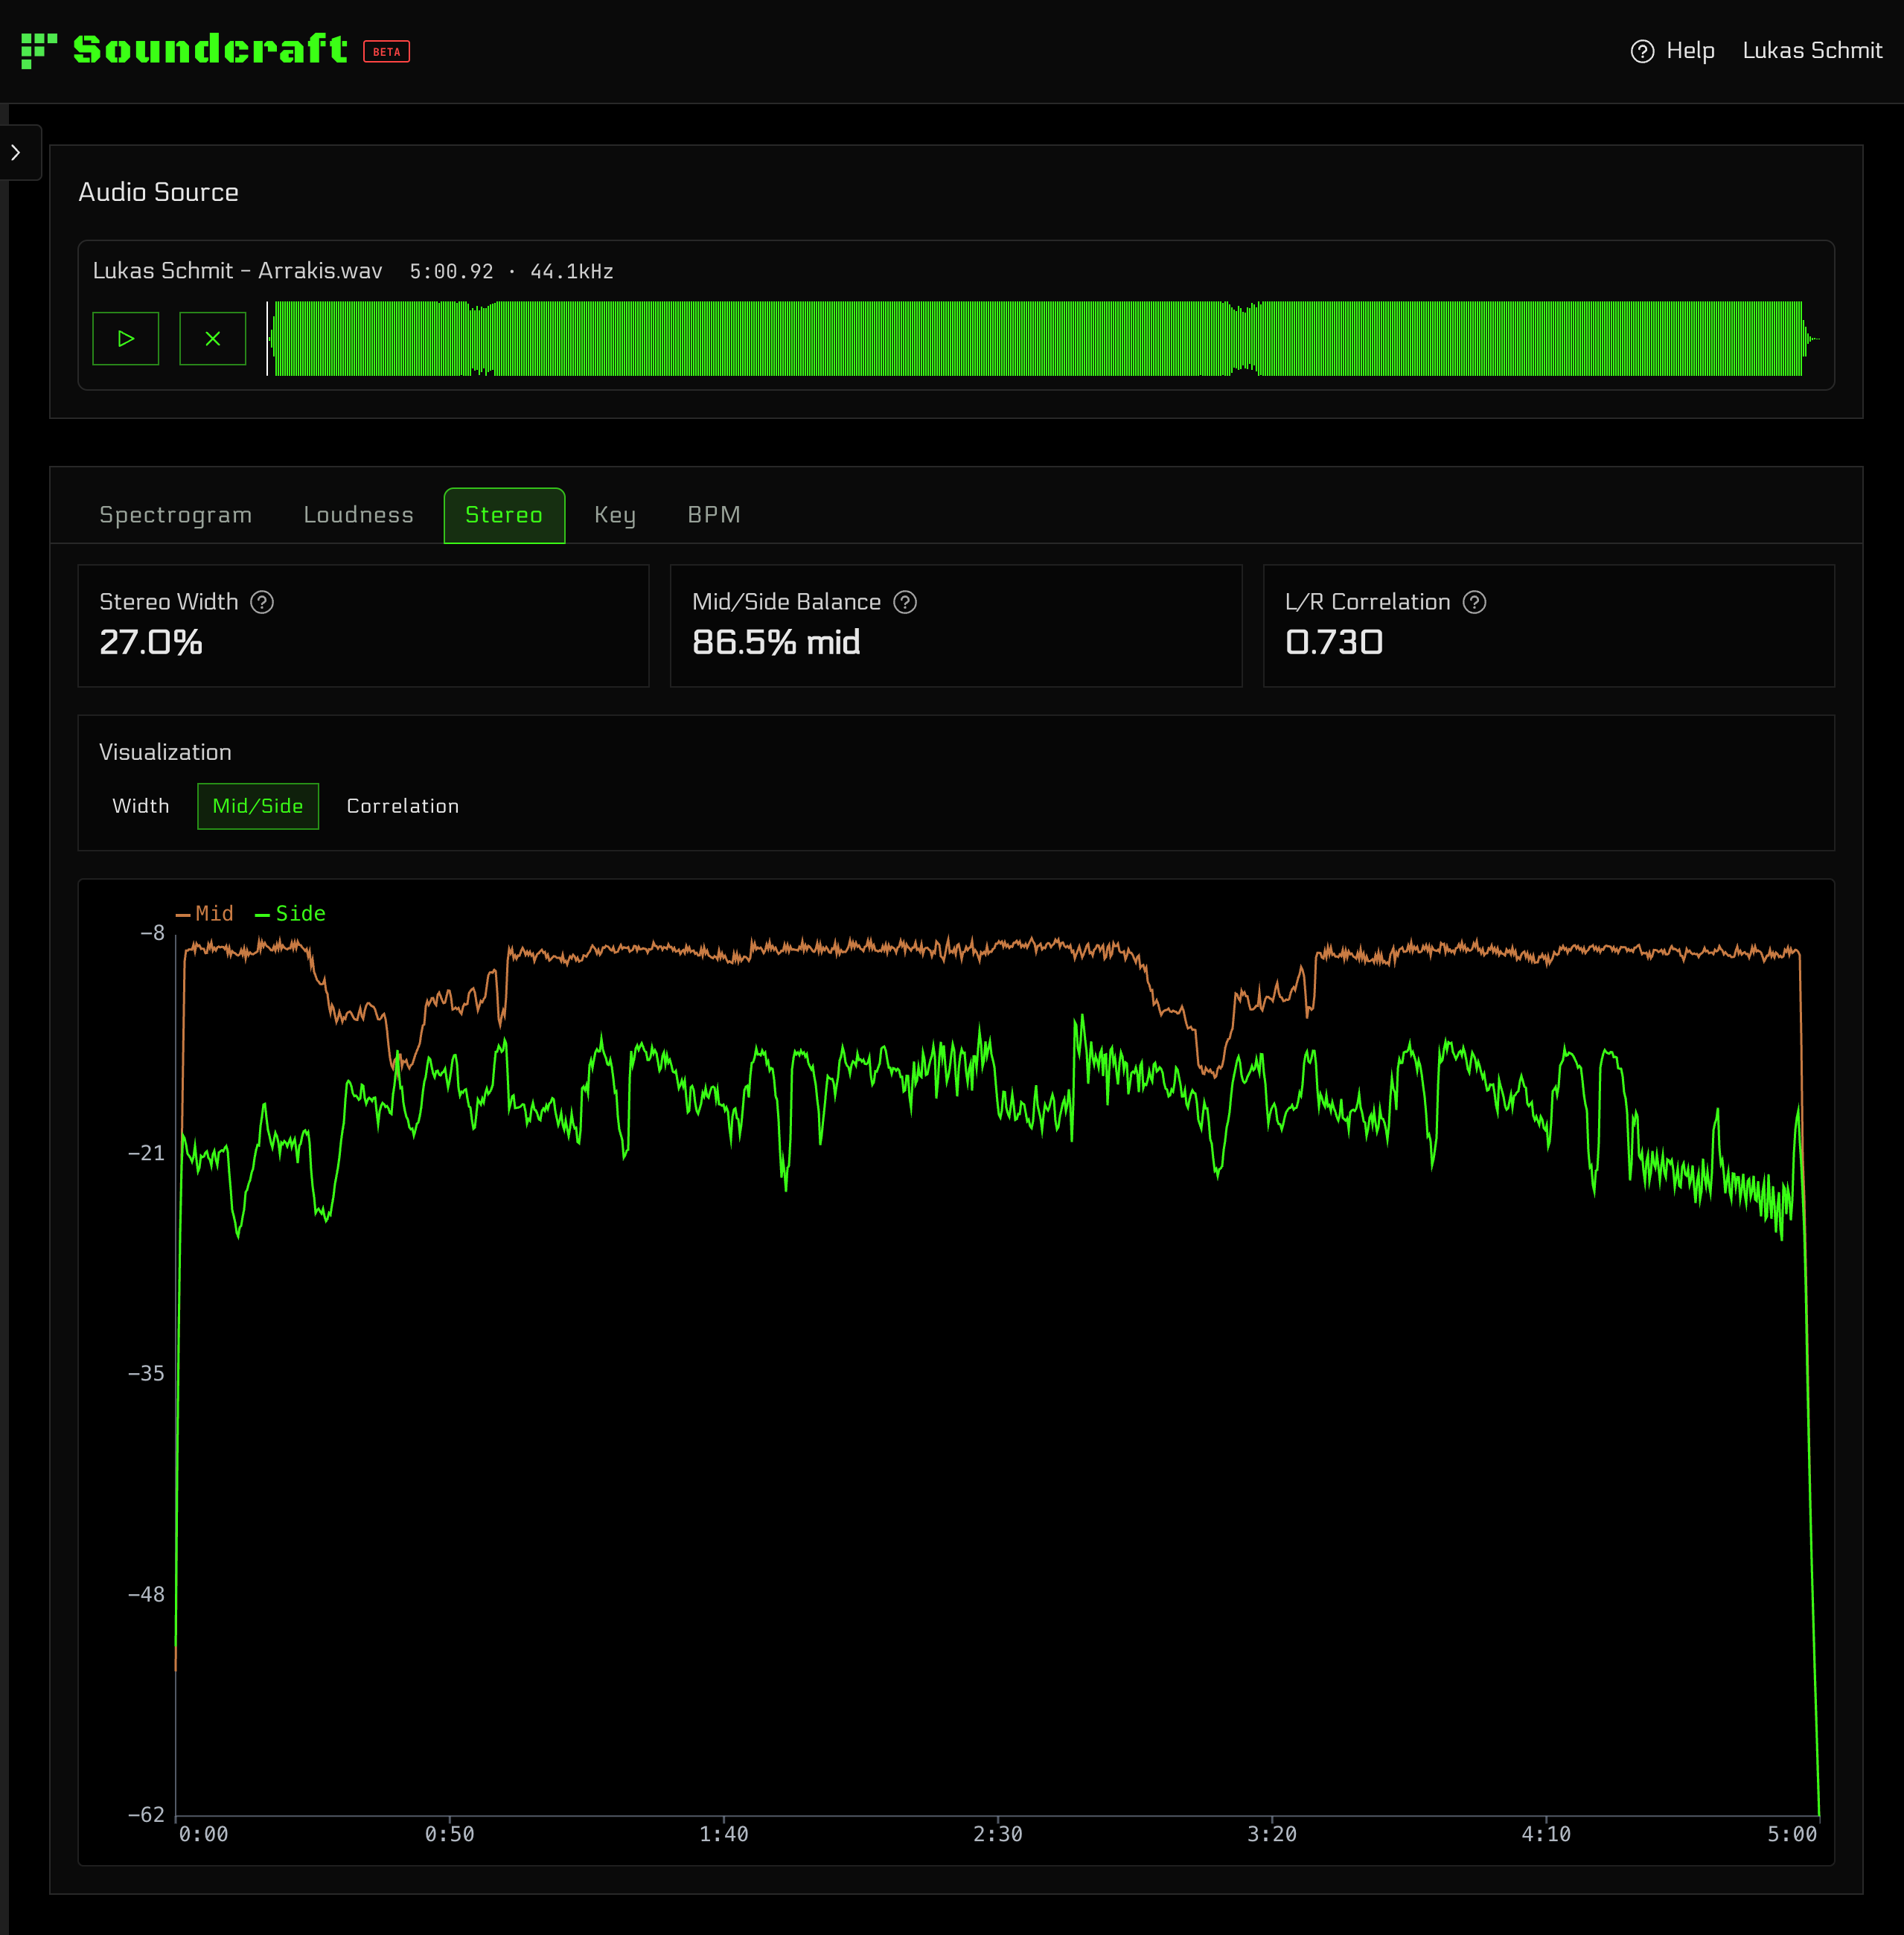The width and height of the screenshot is (1904, 1935).
Task: Open Help from the top bar
Action: coord(1672,51)
